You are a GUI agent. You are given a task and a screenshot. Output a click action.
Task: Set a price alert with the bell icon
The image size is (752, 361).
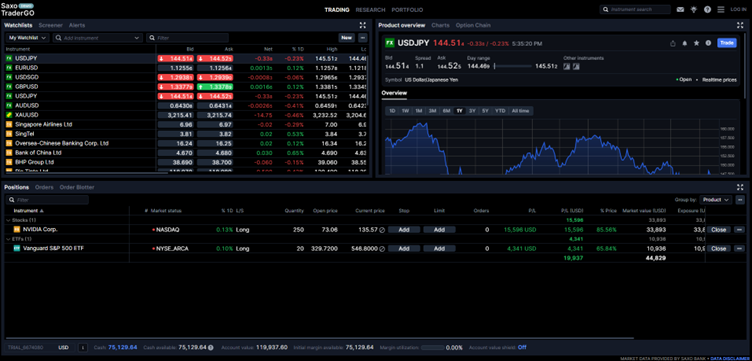(685, 43)
